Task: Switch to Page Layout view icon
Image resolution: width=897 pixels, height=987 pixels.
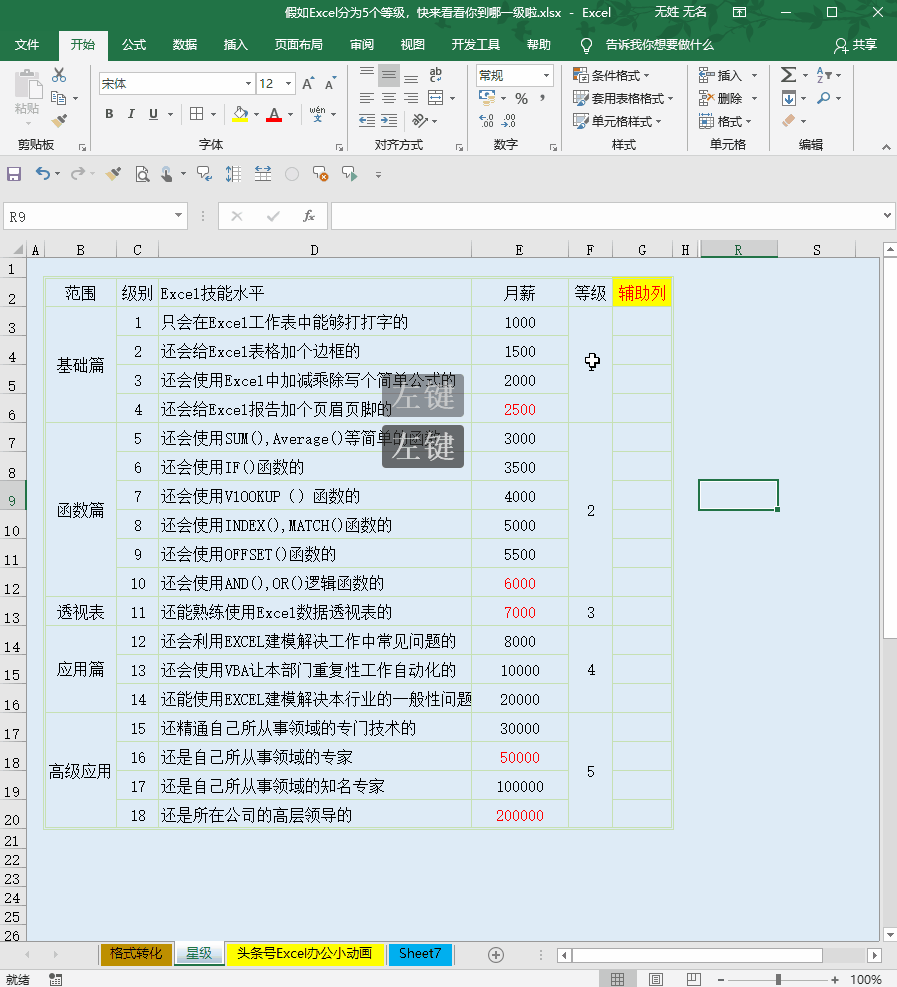Action: (656, 979)
